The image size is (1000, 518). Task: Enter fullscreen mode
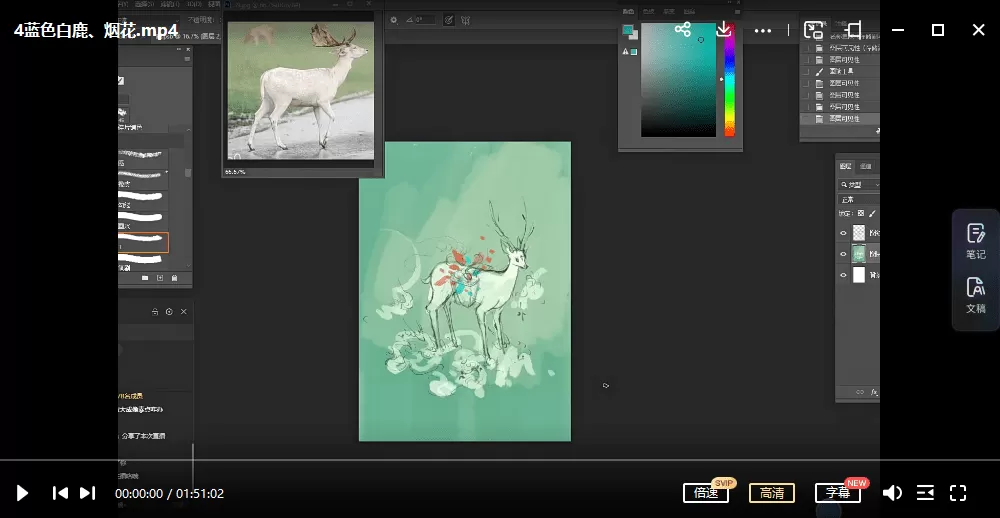(x=958, y=493)
